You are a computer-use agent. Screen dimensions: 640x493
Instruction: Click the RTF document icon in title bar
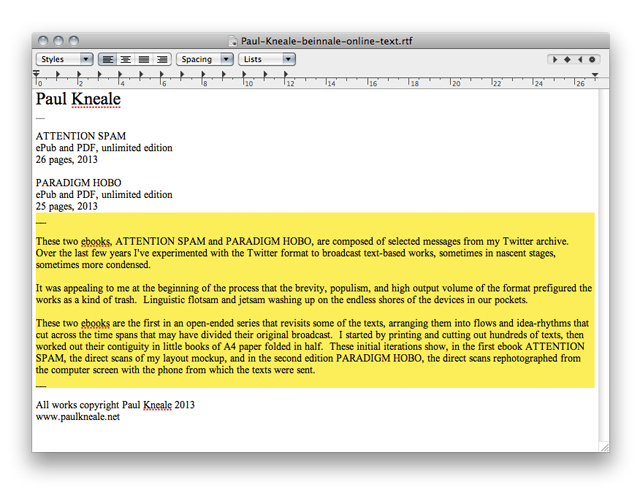(x=233, y=41)
